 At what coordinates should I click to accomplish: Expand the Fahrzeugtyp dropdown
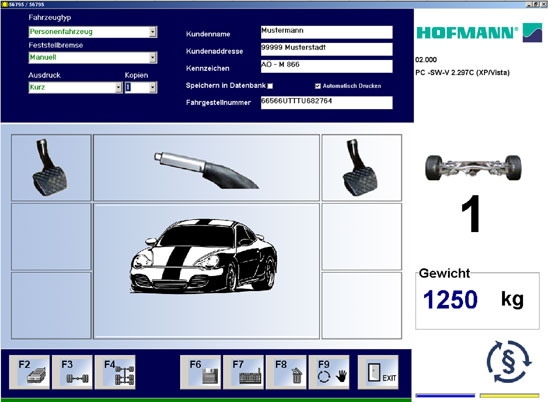pos(153,32)
